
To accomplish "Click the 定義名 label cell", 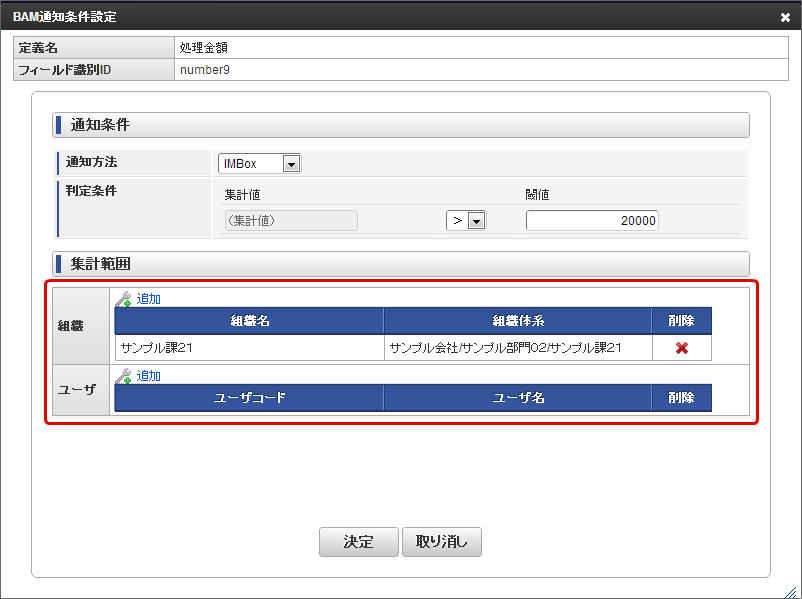I will [x=94, y=48].
